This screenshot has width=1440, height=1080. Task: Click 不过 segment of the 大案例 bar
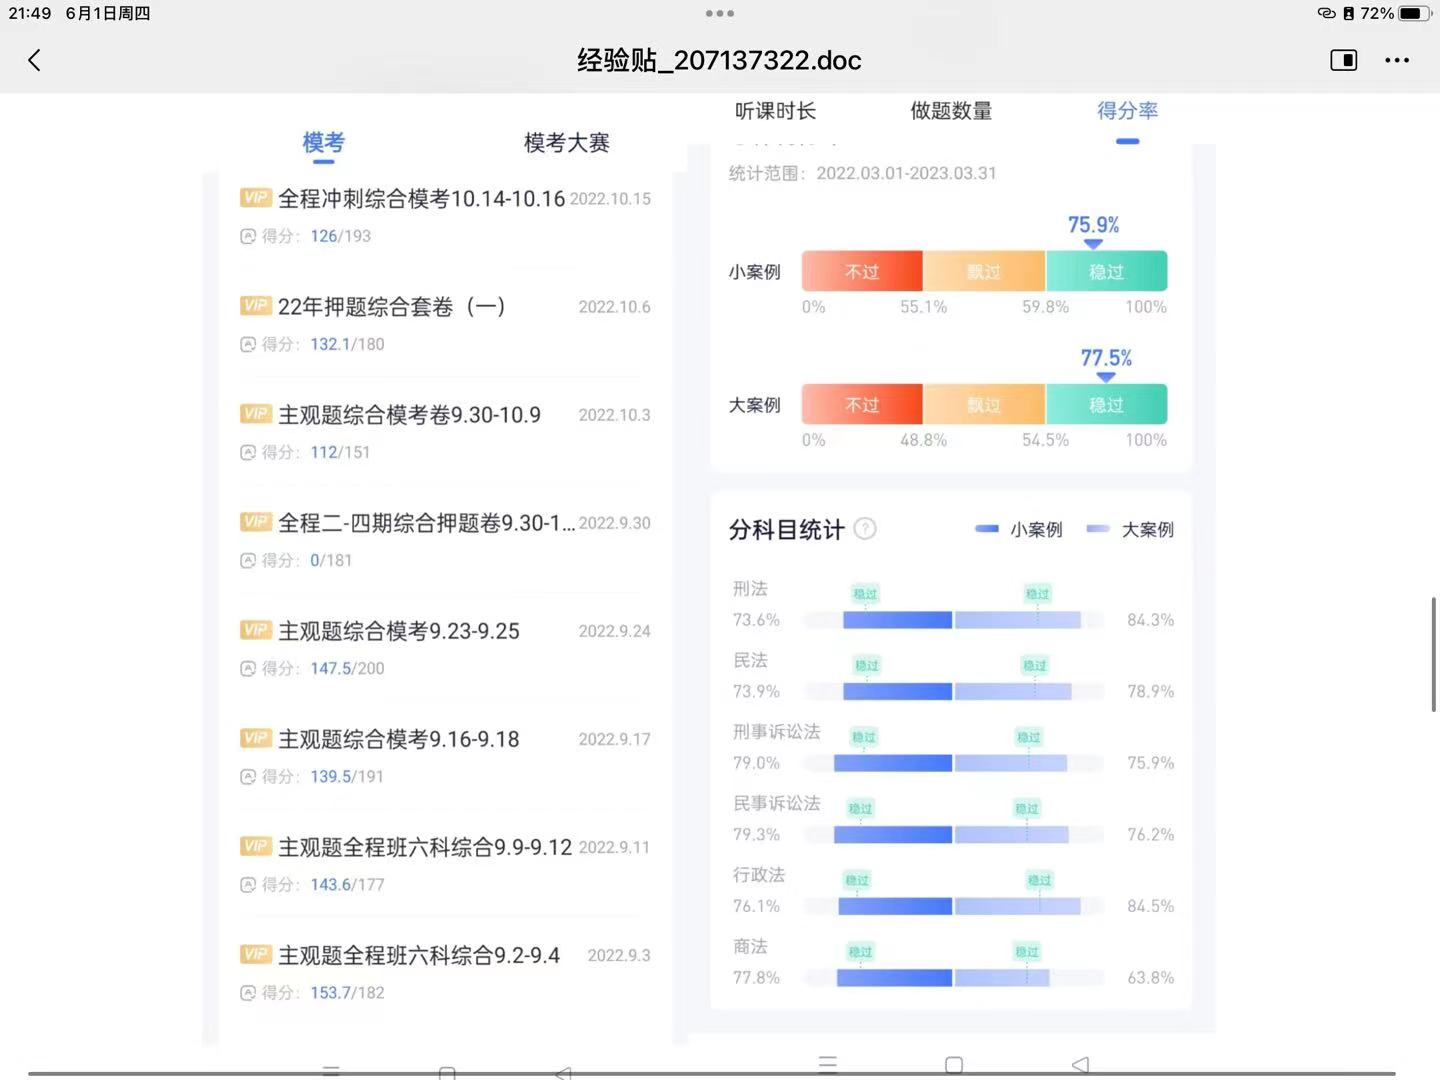[x=862, y=404]
